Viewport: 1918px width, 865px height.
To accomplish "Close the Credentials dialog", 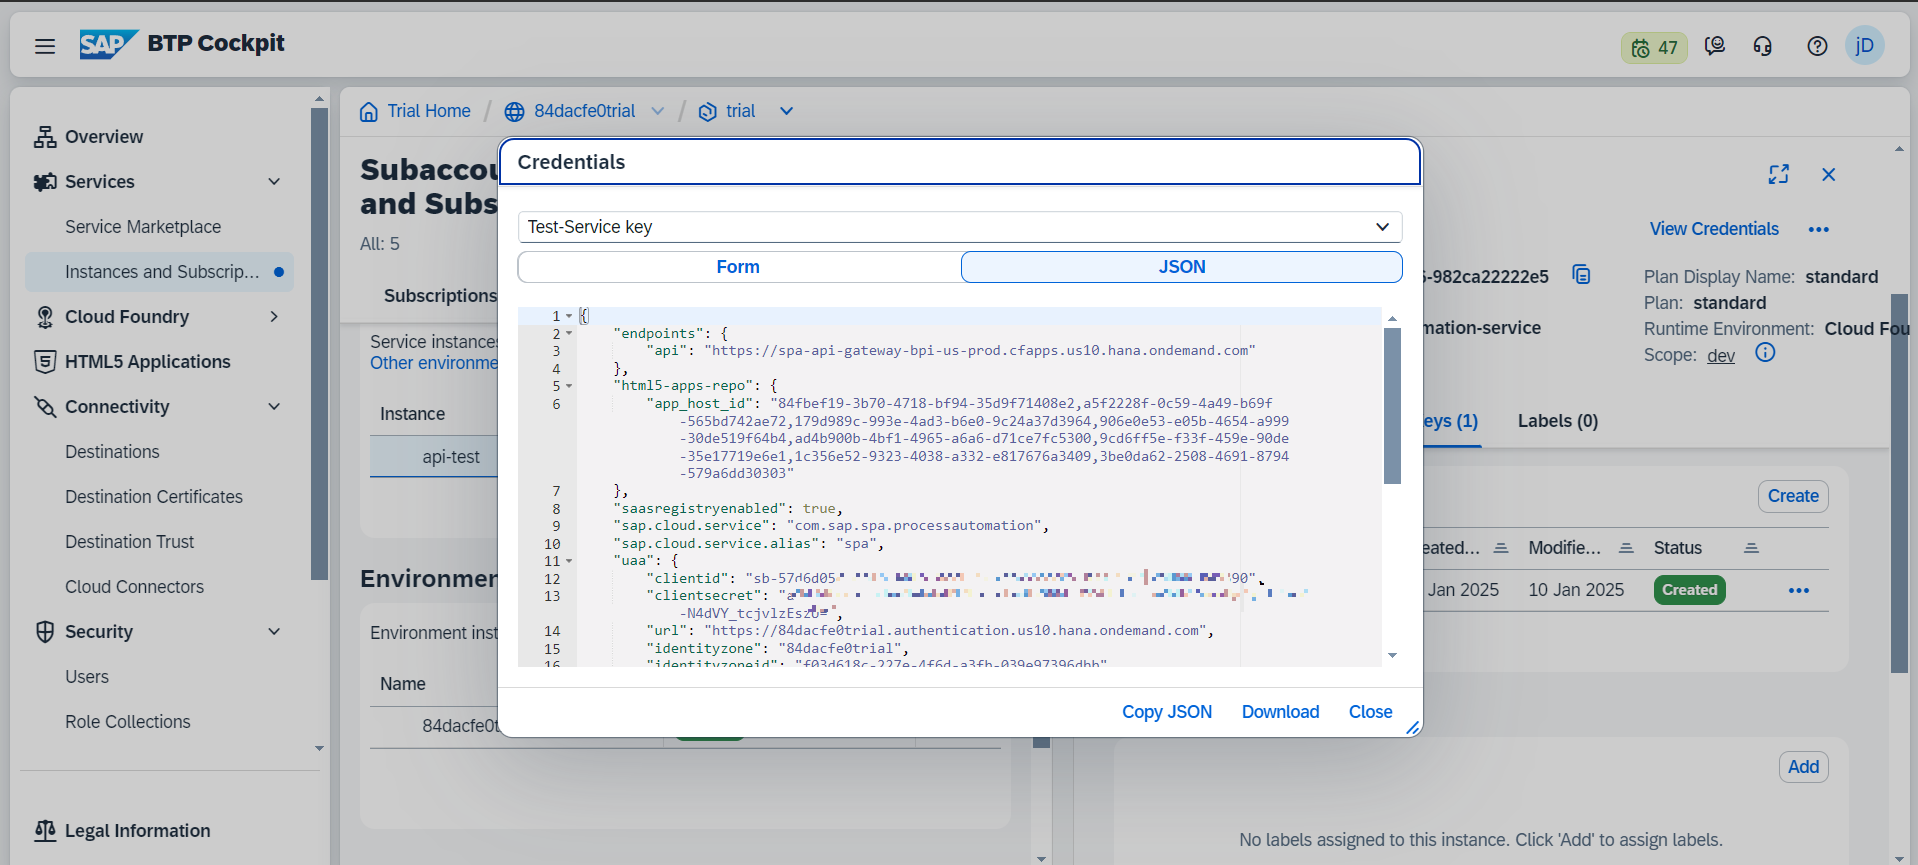I will pos(1370,712).
